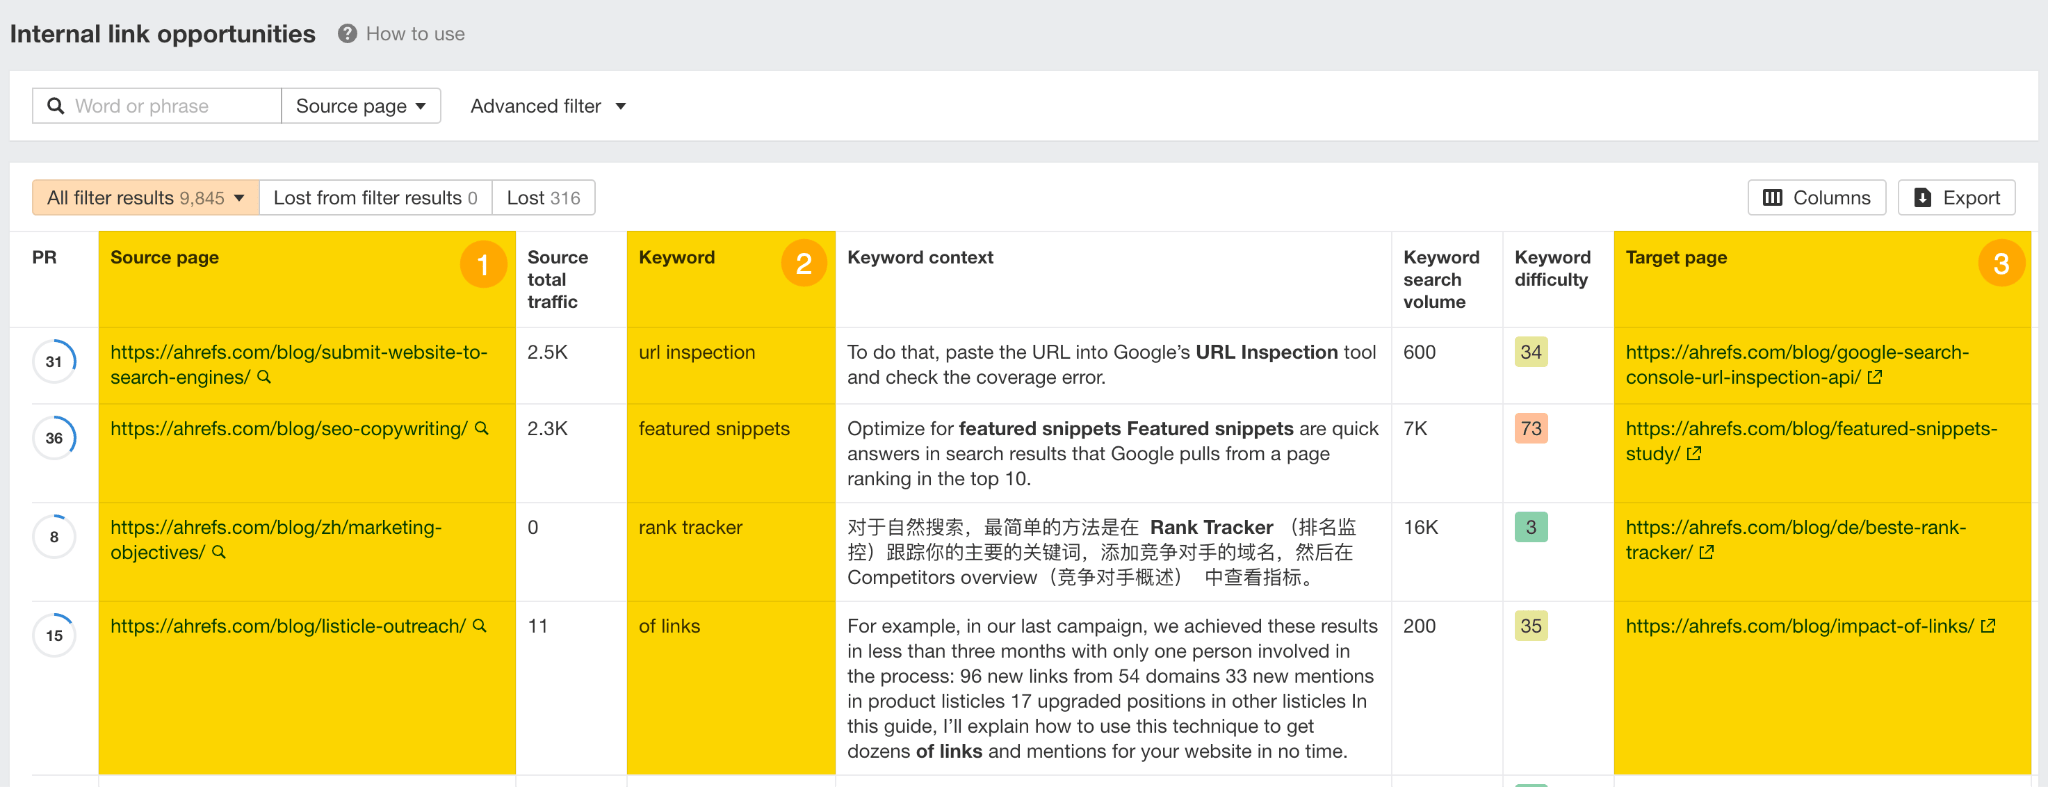Open the Advanced filter dropdown
Image resolution: width=2048 pixels, height=787 pixels.
[548, 106]
